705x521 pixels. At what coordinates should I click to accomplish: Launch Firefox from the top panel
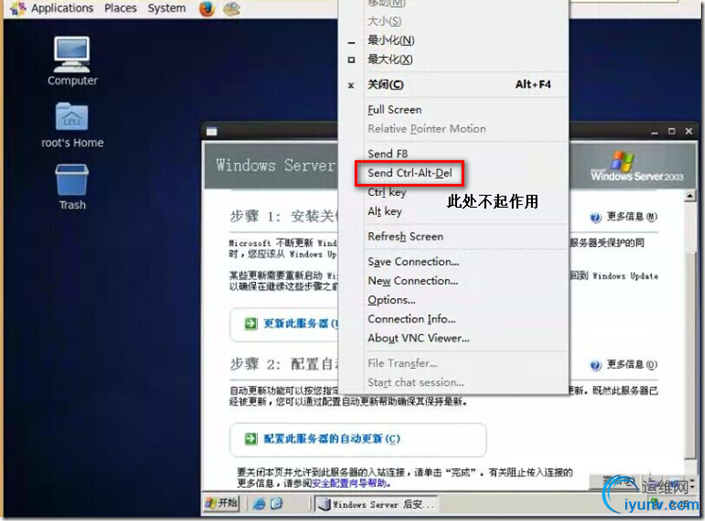click(x=207, y=9)
